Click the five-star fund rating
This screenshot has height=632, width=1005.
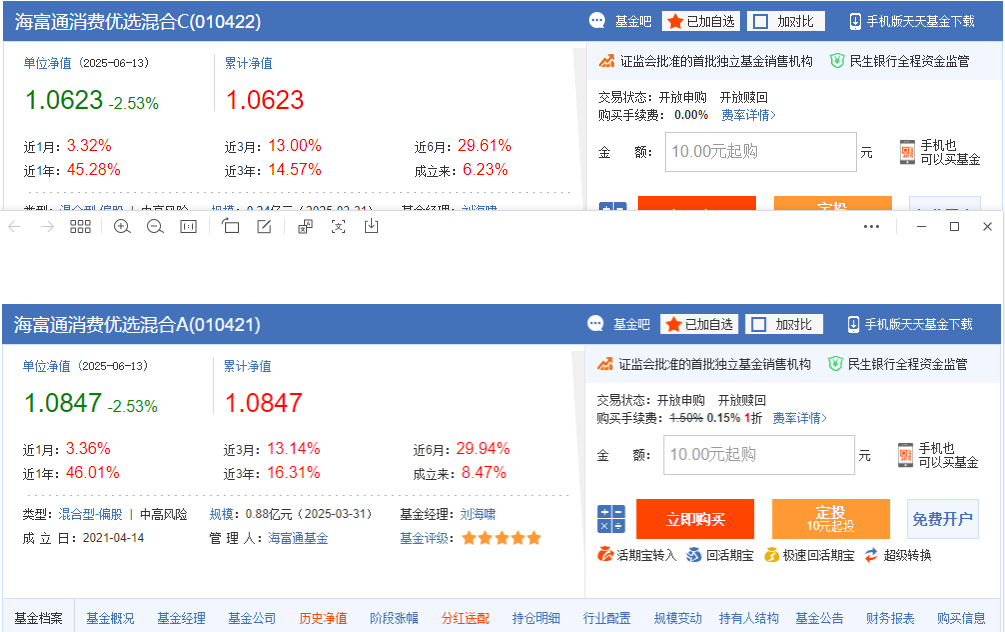point(501,538)
